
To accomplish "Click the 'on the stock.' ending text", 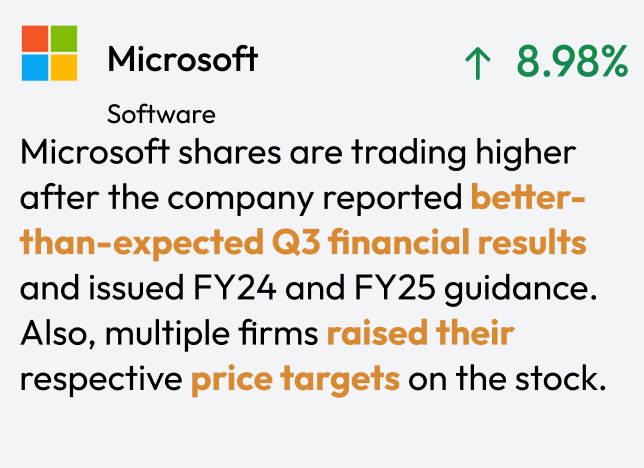I will point(508,380).
